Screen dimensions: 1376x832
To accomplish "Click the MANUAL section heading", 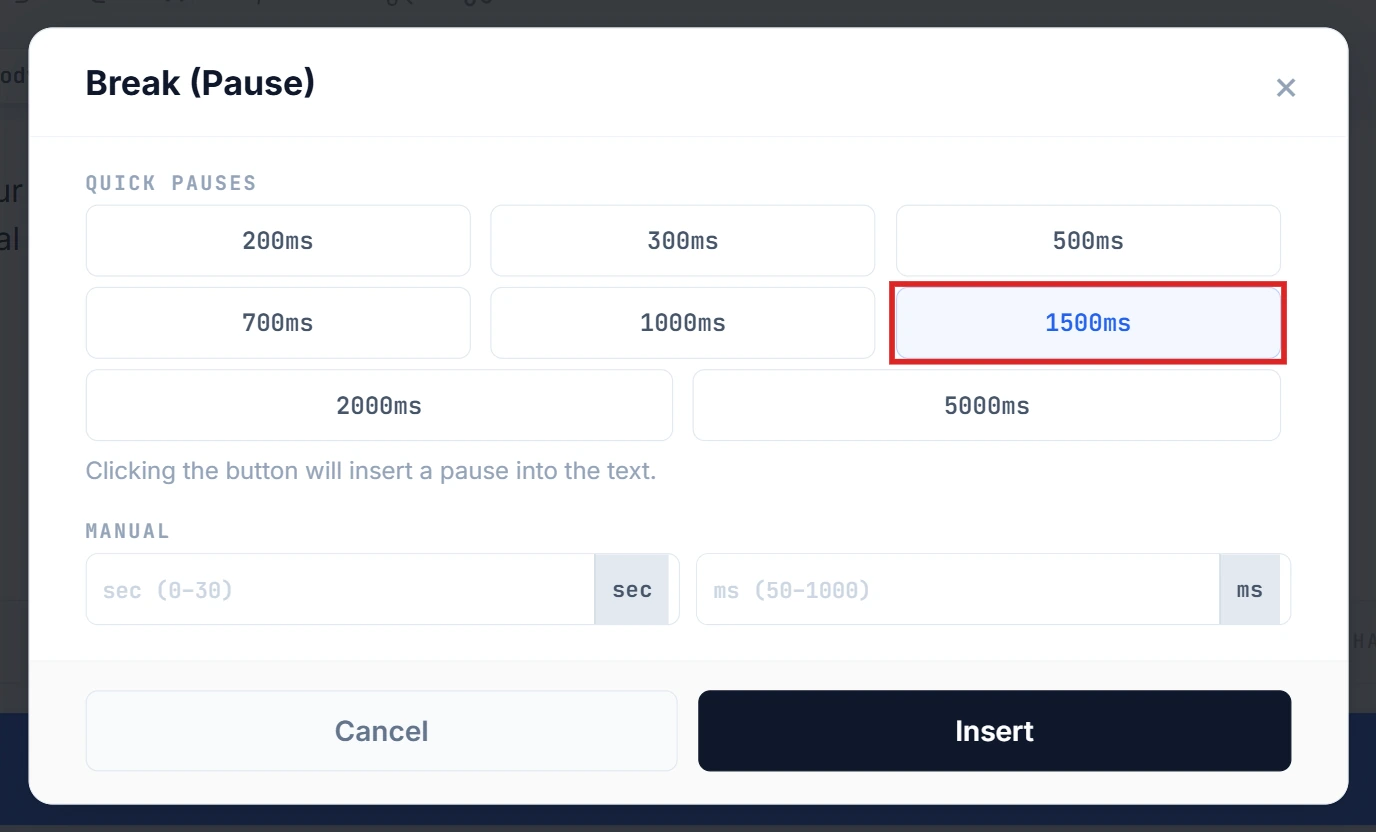I will [x=128, y=530].
